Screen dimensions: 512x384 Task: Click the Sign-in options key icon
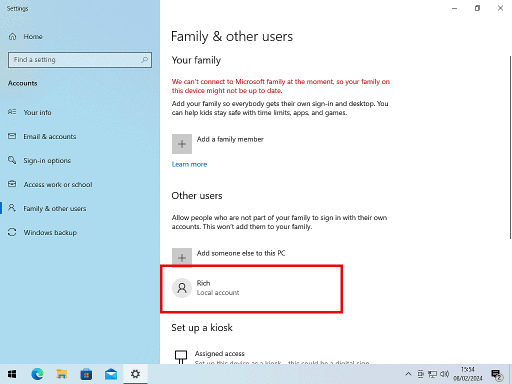[x=12, y=160]
